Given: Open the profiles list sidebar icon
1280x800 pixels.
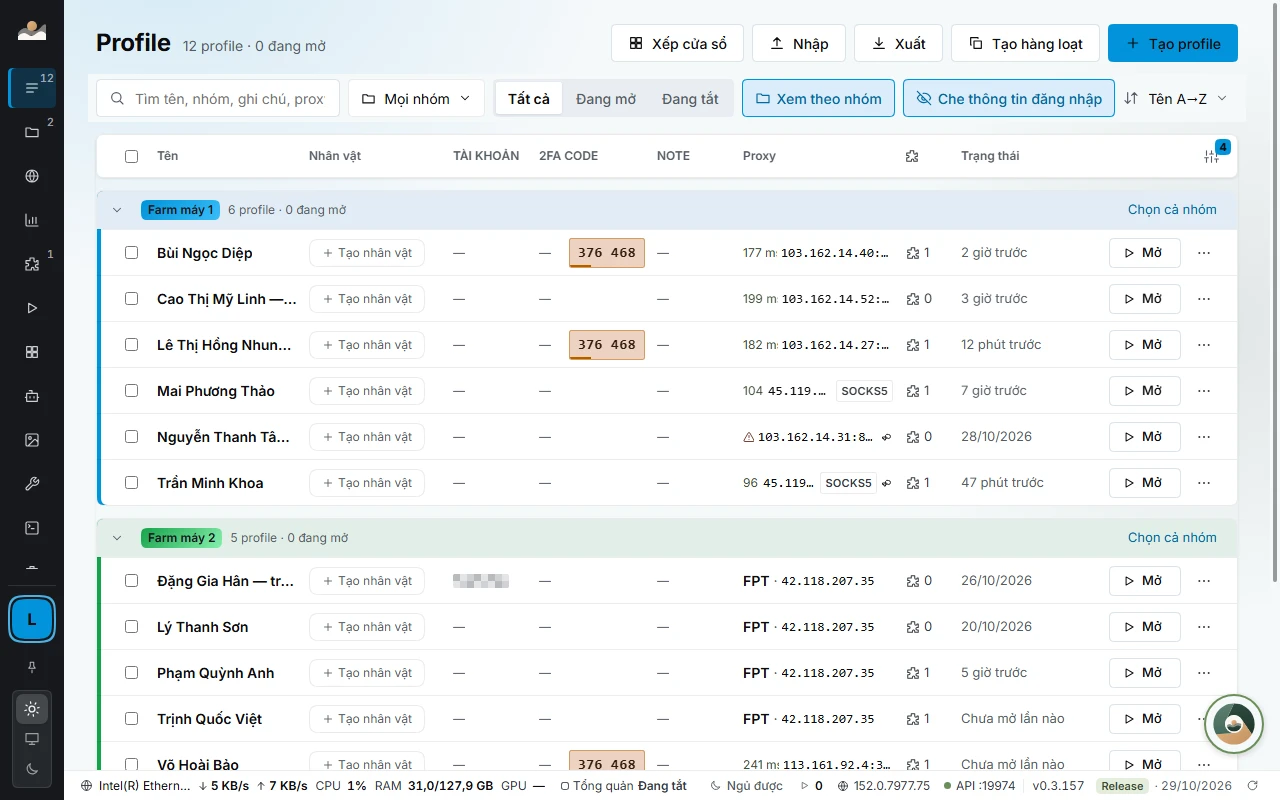Looking at the screenshot, I should (x=32, y=88).
